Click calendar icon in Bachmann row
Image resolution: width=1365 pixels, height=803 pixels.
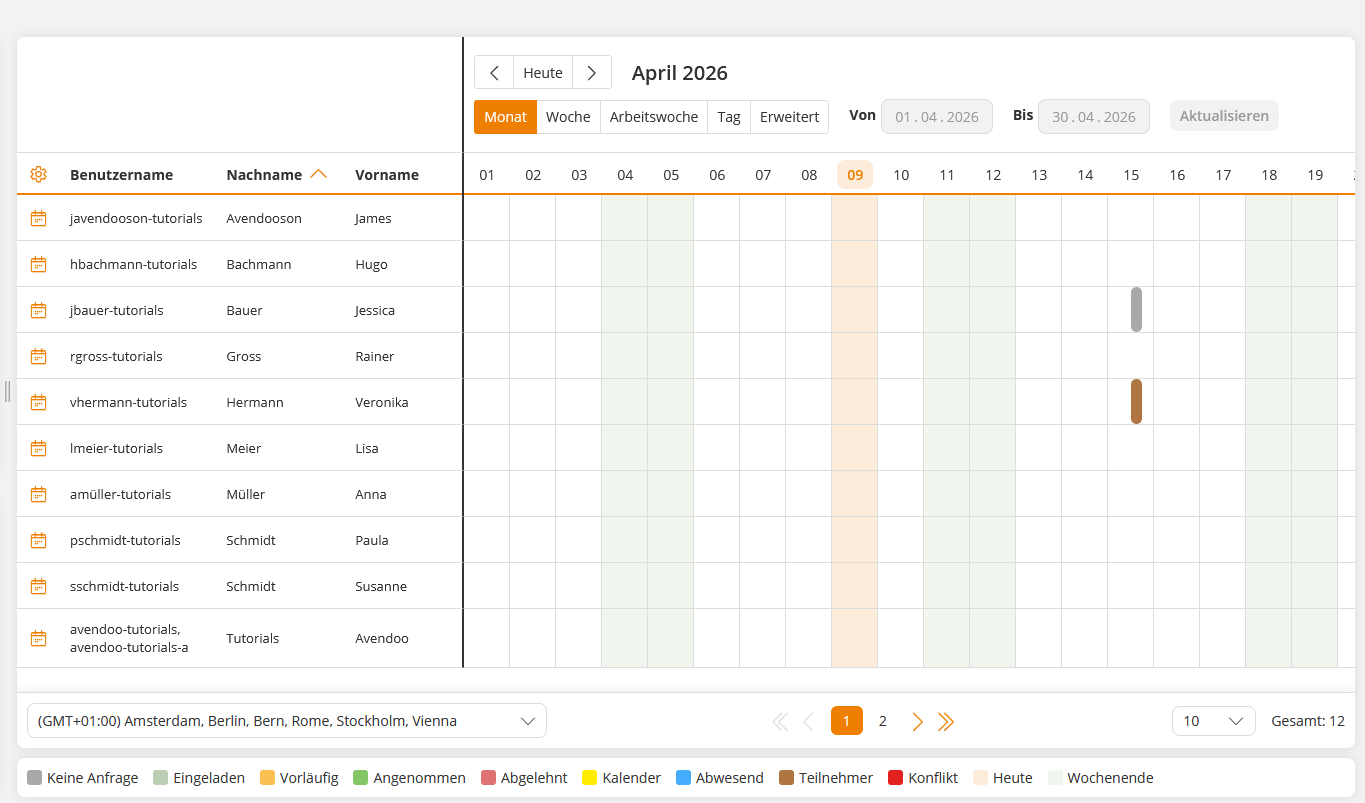[x=38, y=264]
